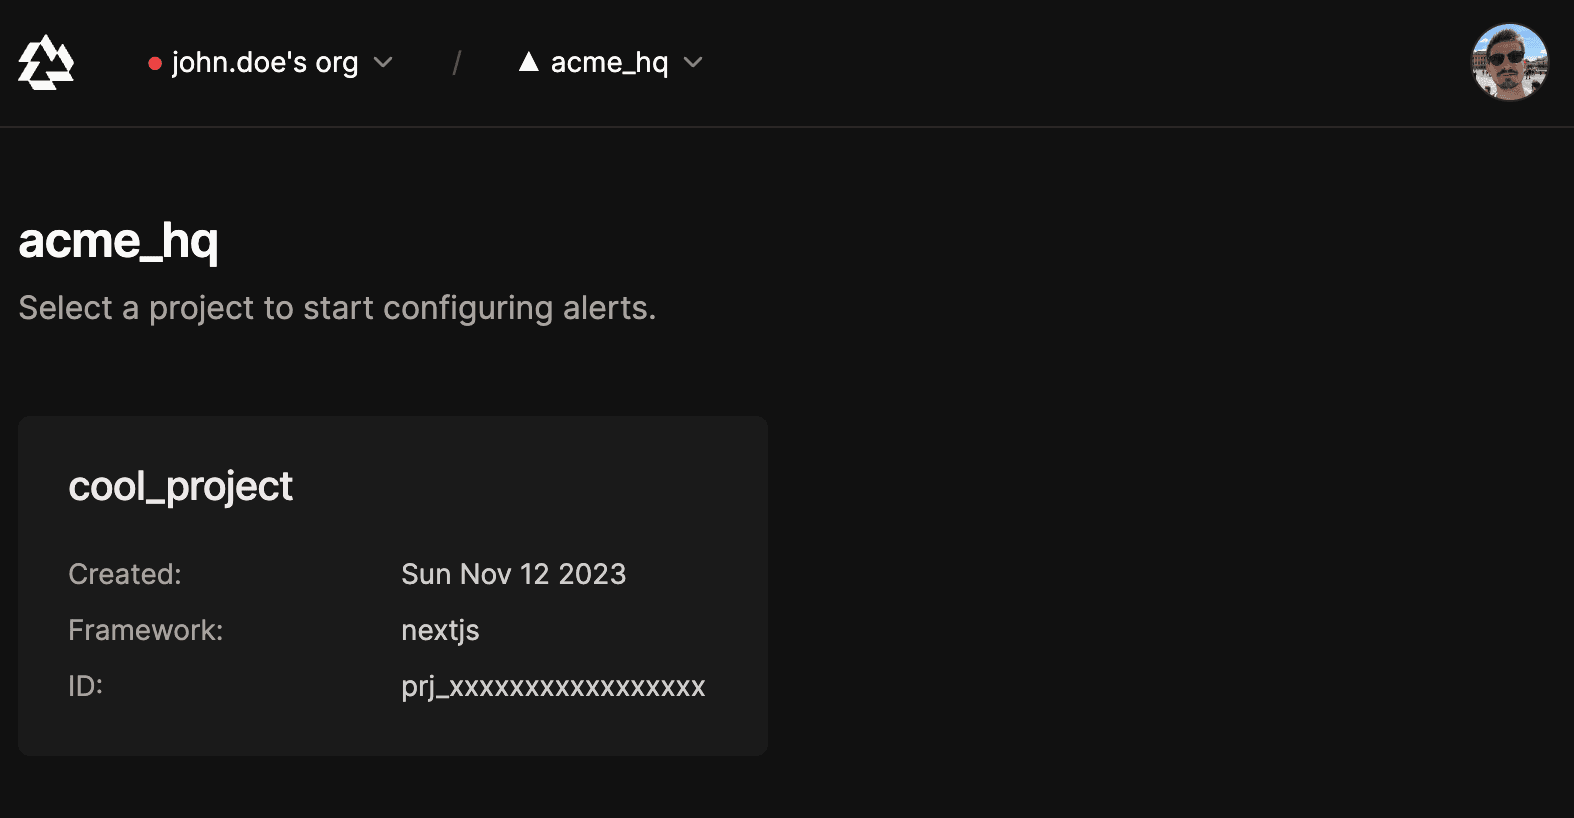The height and width of the screenshot is (818, 1574).
Task: Click the Created label in the card
Action: tap(125, 574)
